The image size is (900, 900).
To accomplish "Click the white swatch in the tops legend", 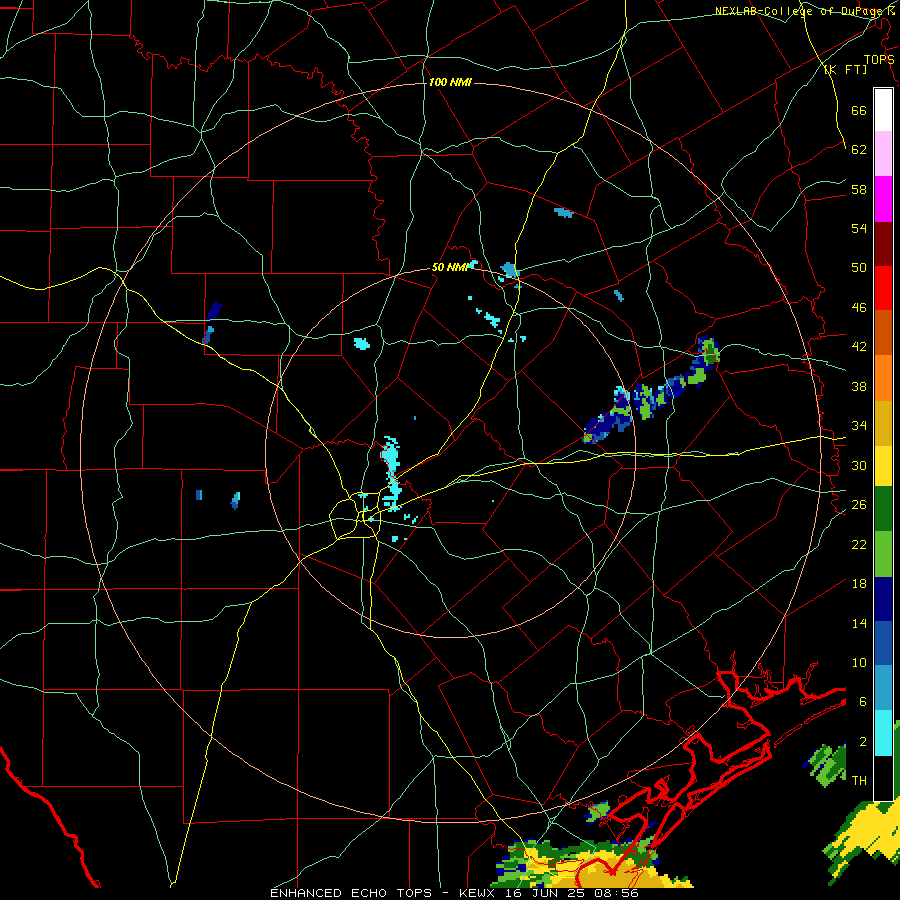I will click(x=883, y=110).
